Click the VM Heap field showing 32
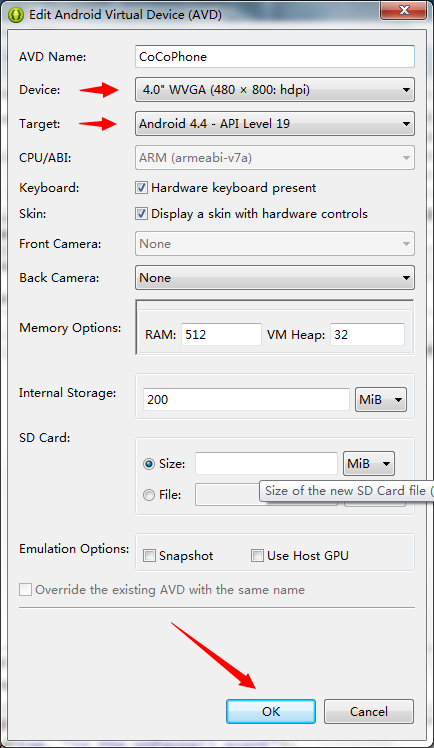 coord(367,334)
